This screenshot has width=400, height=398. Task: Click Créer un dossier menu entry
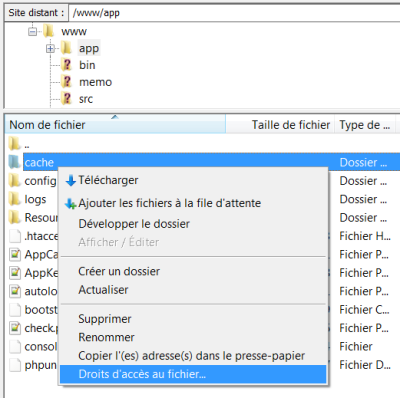[x=119, y=271]
